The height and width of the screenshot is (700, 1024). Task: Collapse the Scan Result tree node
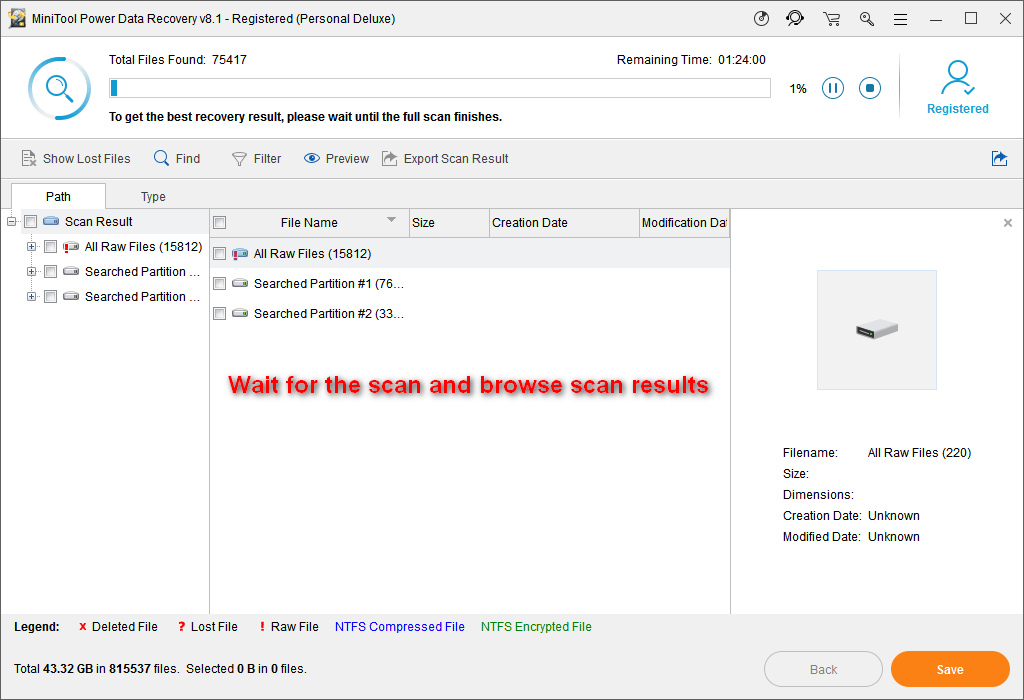click(x=12, y=222)
